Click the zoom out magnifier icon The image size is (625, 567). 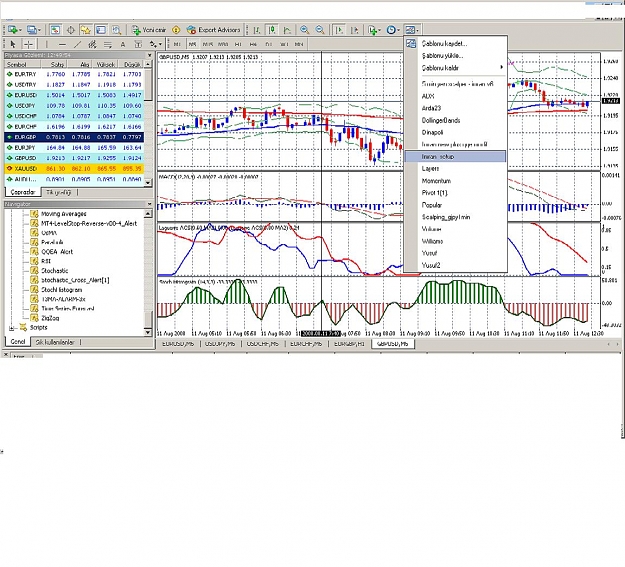click(x=320, y=30)
